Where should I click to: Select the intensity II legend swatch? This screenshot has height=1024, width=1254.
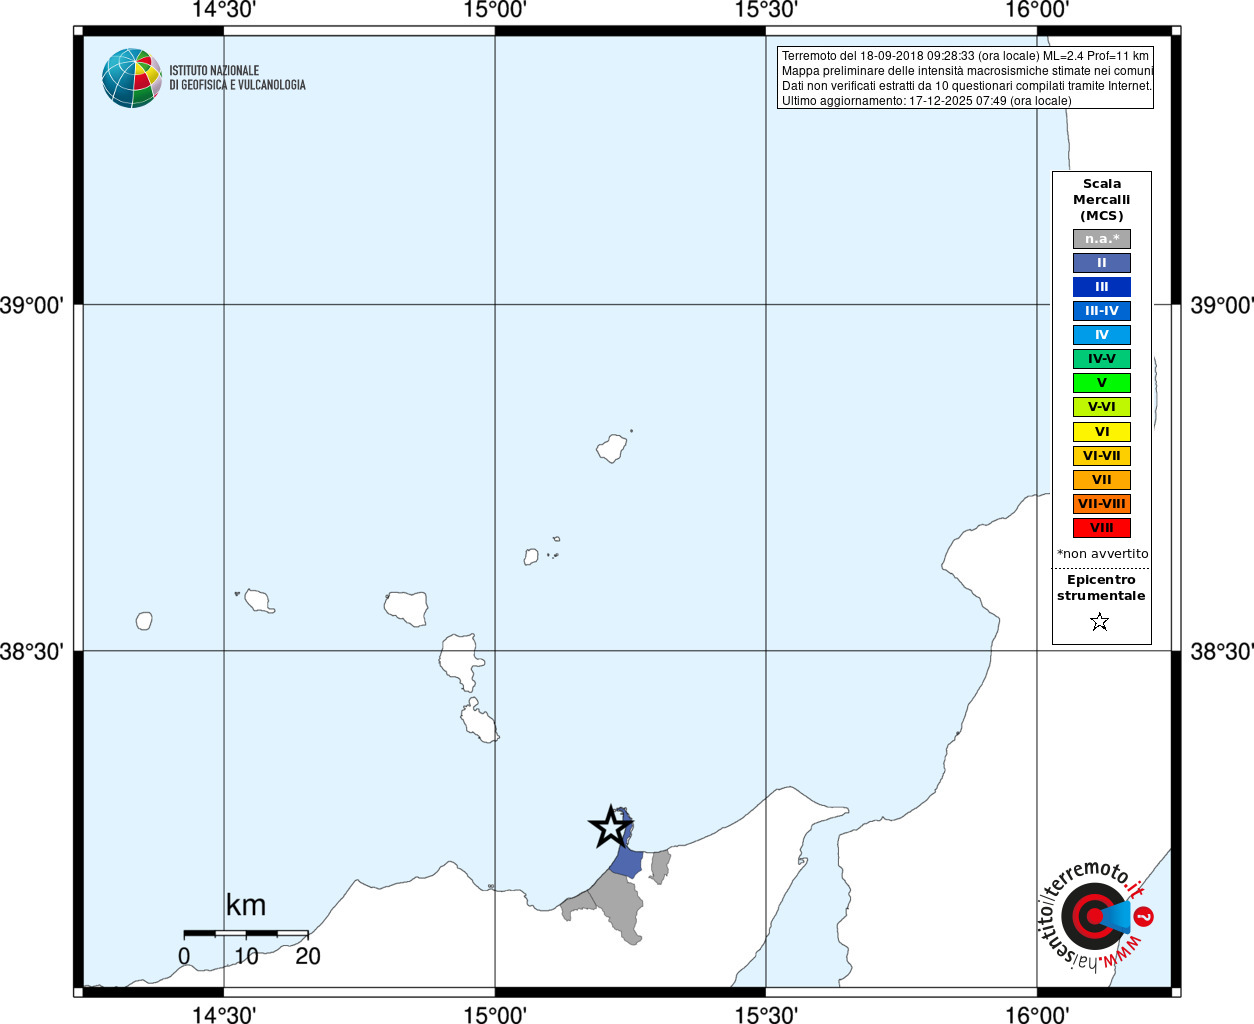point(1102,263)
